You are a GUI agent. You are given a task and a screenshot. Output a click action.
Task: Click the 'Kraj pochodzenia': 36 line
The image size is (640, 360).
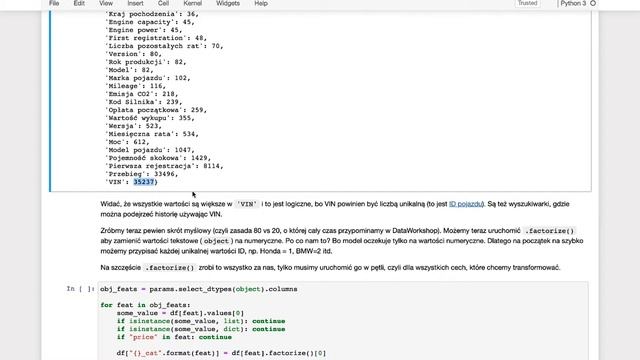tap(152, 14)
